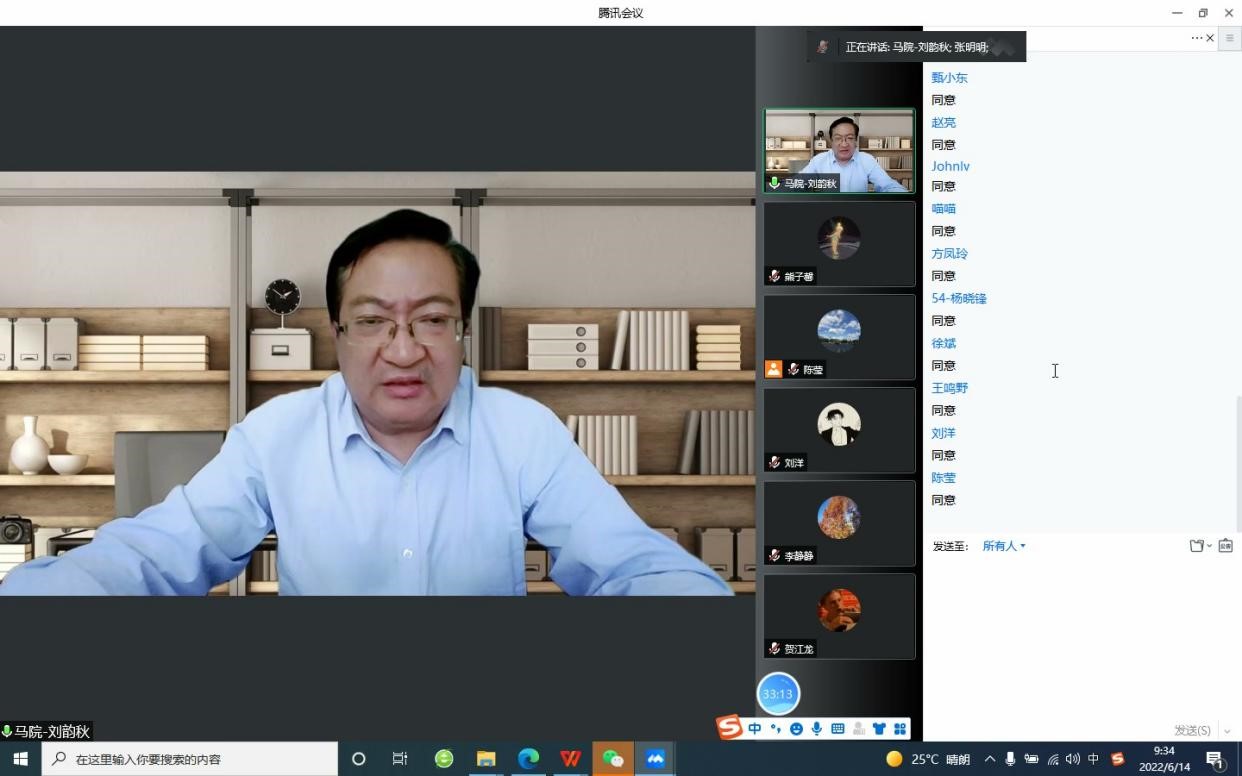
Task: Open the Sogou emoji face icon
Action: coord(796,729)
